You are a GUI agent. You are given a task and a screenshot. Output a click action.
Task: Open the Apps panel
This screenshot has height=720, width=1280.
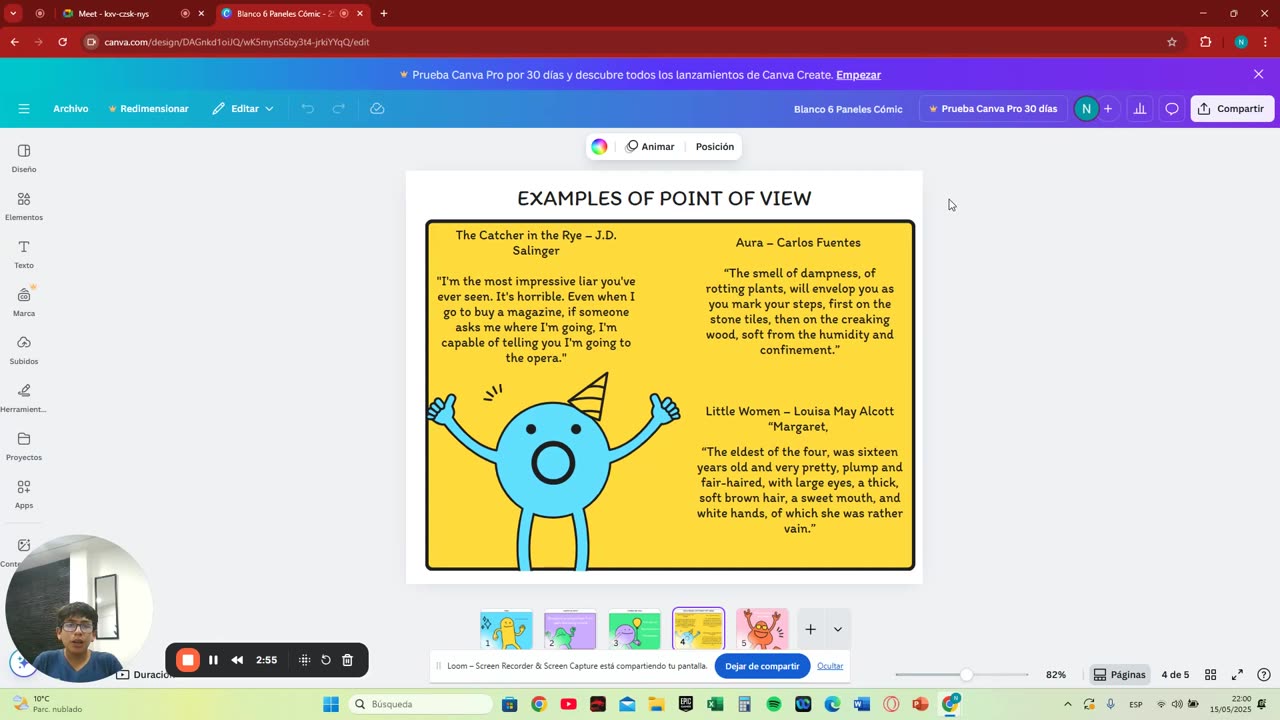pos(24,494)
